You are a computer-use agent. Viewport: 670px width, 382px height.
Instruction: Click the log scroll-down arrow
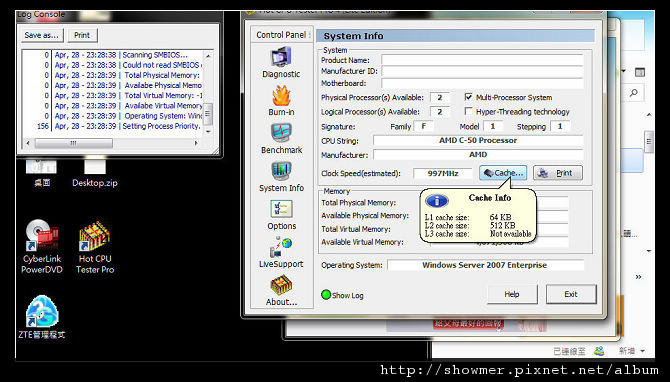pyautogui.click(x=208, y=131)
